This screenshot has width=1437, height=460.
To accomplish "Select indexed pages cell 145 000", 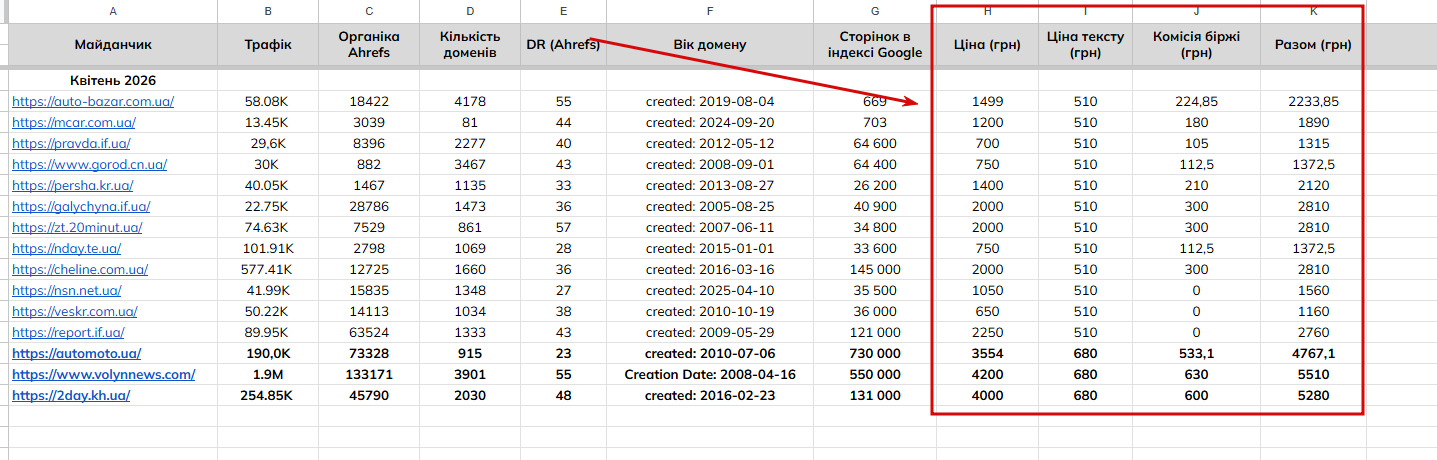I will point(875,270).
